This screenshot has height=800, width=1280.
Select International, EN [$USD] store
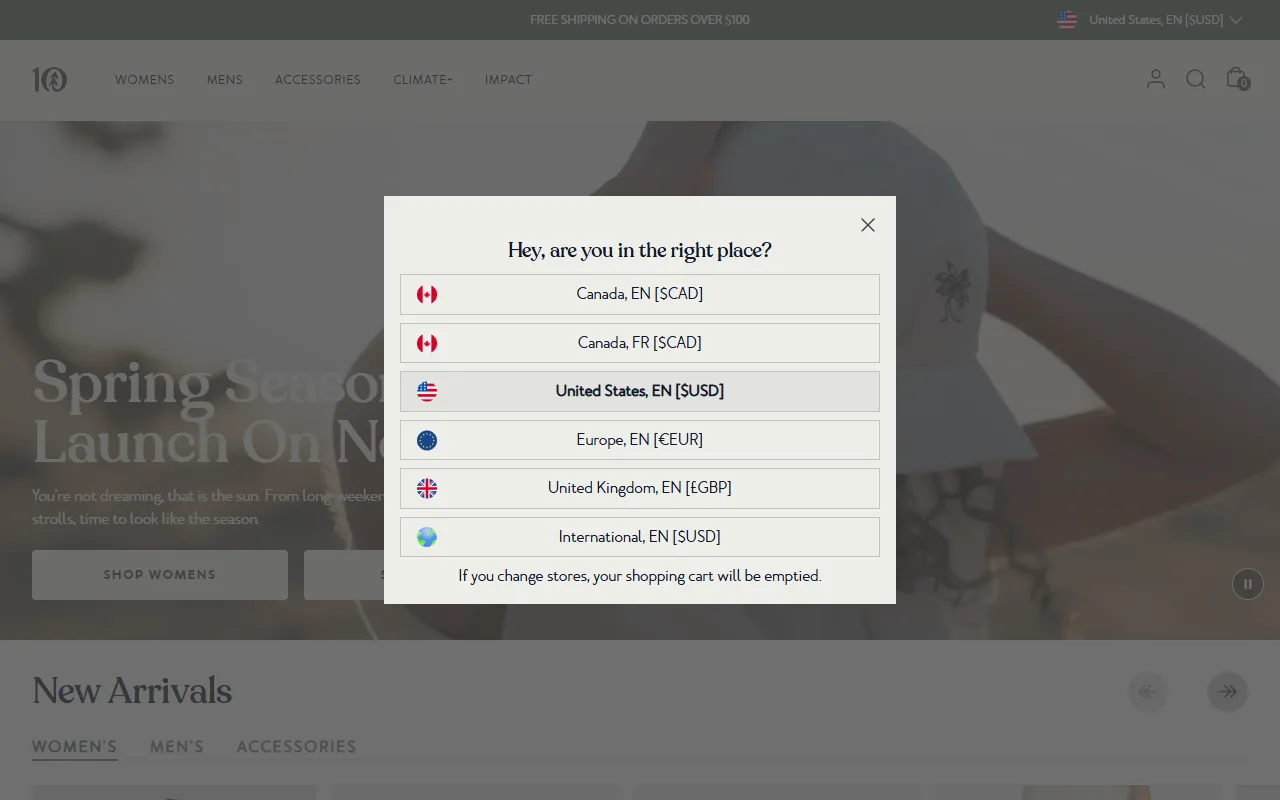(x=640, y=537)
